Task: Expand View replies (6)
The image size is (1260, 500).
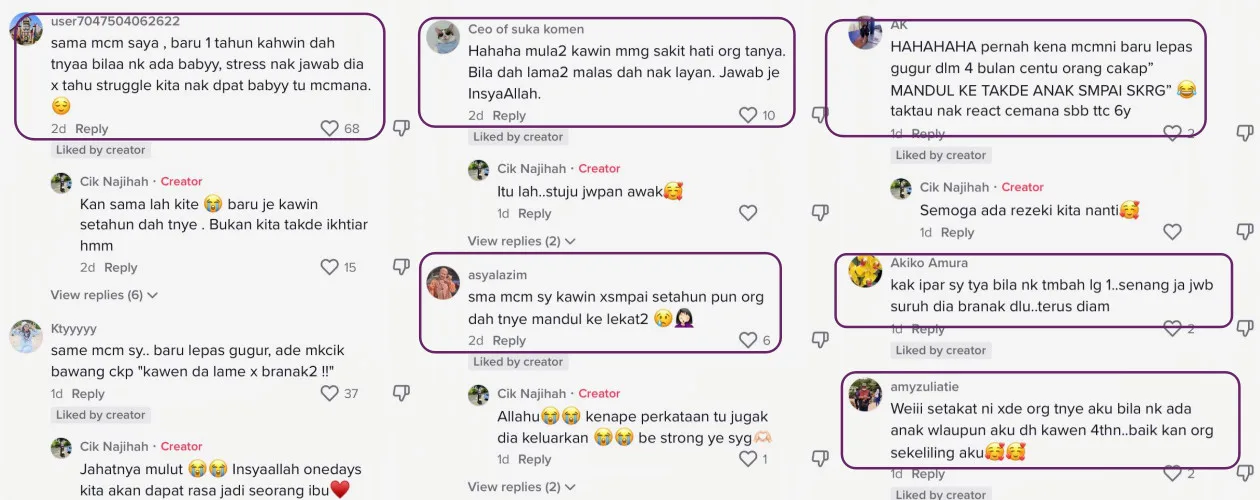Action: pyautogui.click(x=105, y=295)
